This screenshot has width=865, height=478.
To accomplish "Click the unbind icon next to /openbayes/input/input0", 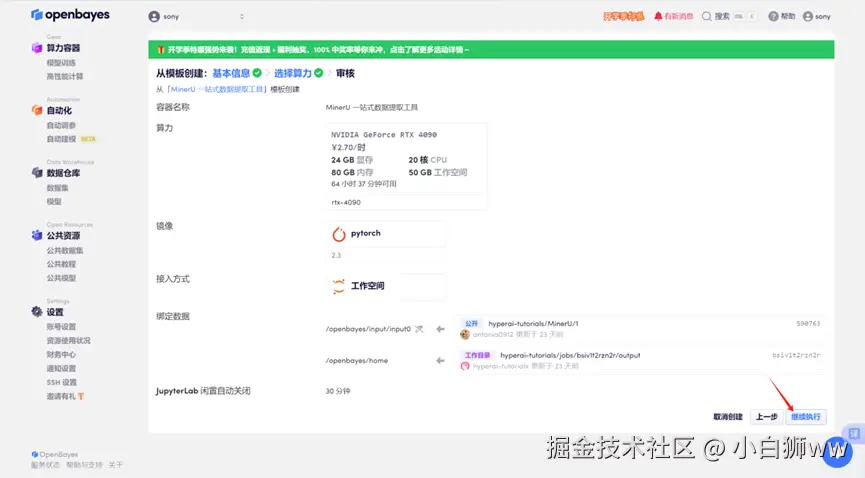I will point(419,329).
